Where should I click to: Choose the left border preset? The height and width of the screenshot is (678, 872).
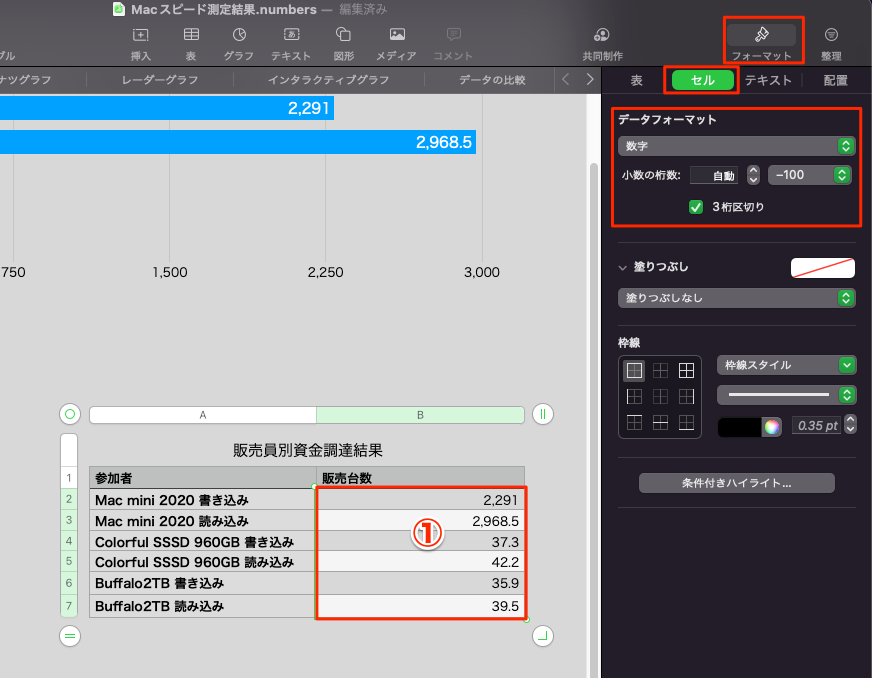point(634,397)
